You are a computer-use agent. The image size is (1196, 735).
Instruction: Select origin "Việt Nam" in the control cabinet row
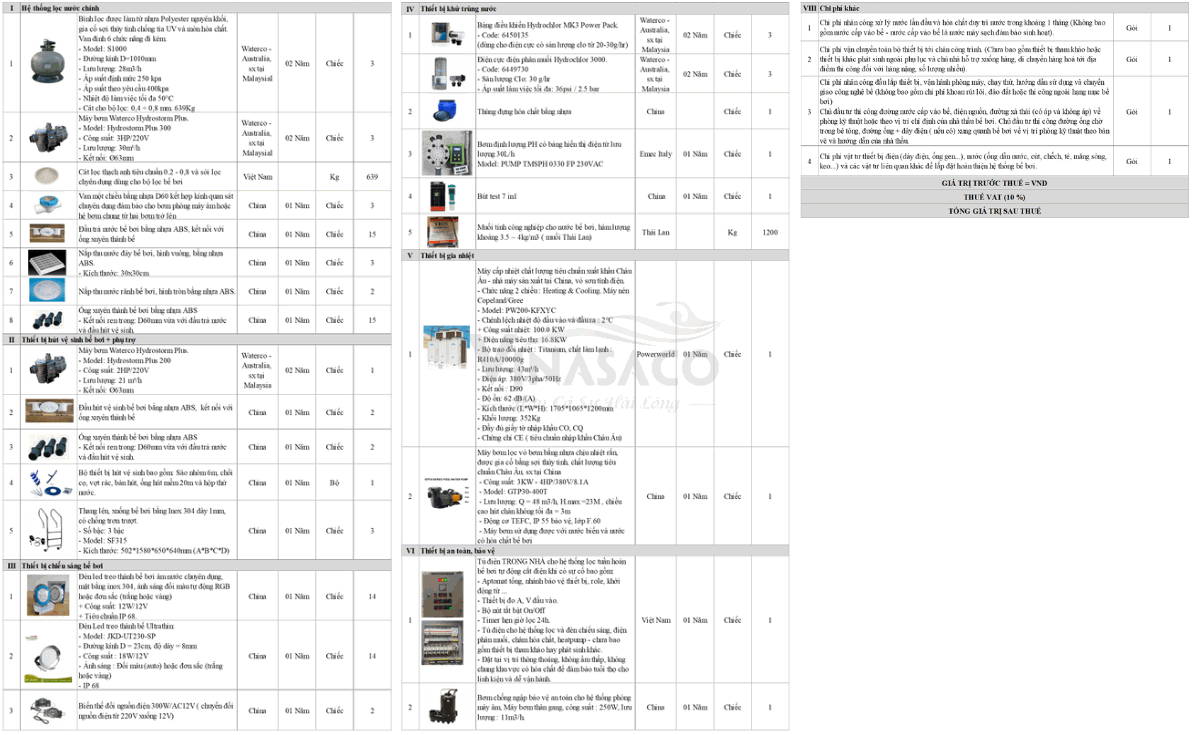pos(655,621)
